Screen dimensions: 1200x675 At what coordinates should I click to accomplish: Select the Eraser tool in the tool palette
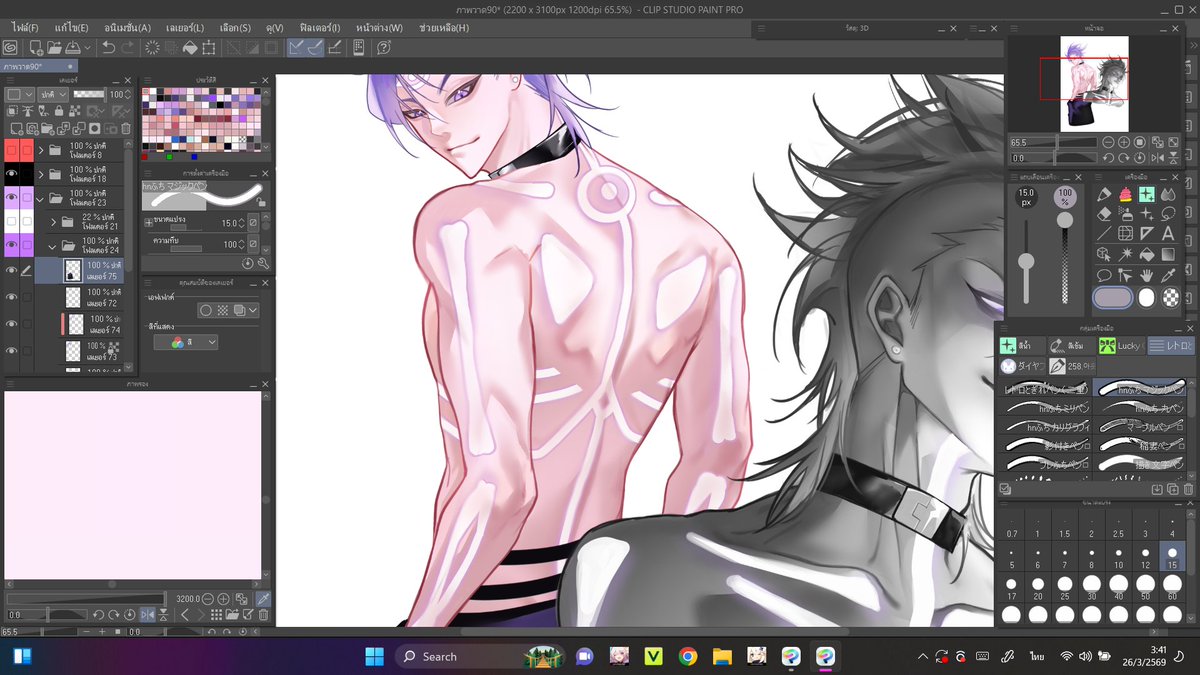pyautogui.click(x=1105, y=214)
